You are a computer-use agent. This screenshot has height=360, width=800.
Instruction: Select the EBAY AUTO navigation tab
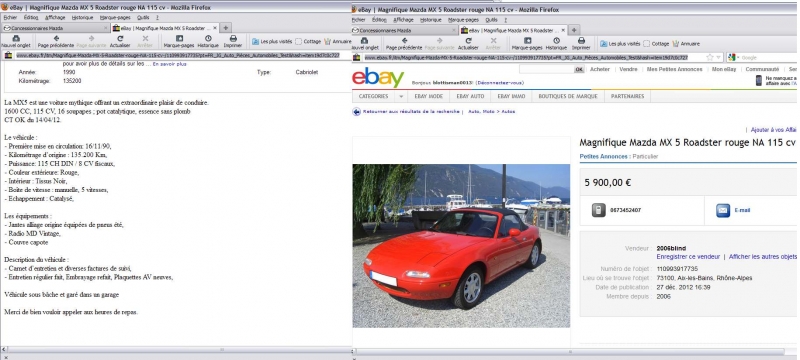coord(470,96)
